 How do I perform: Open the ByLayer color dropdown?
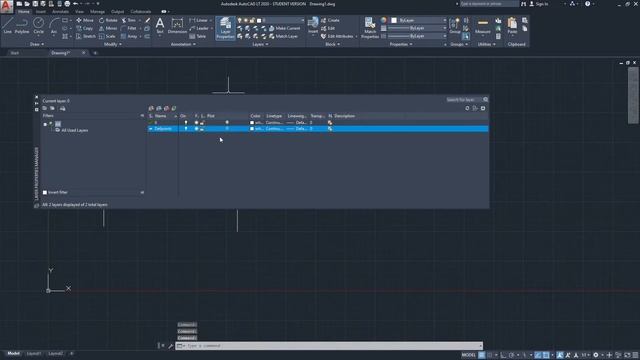tap(444, 20)
